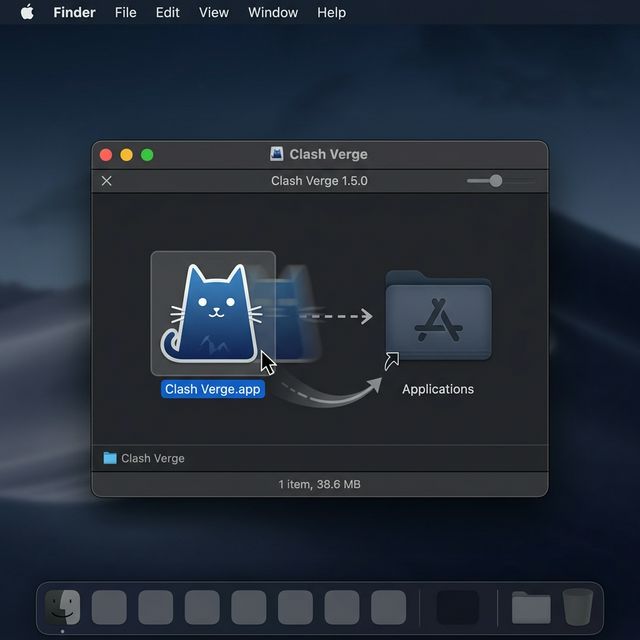
Task: Click the Clash Verge disk icon in title bar
Action: [277, 154]
